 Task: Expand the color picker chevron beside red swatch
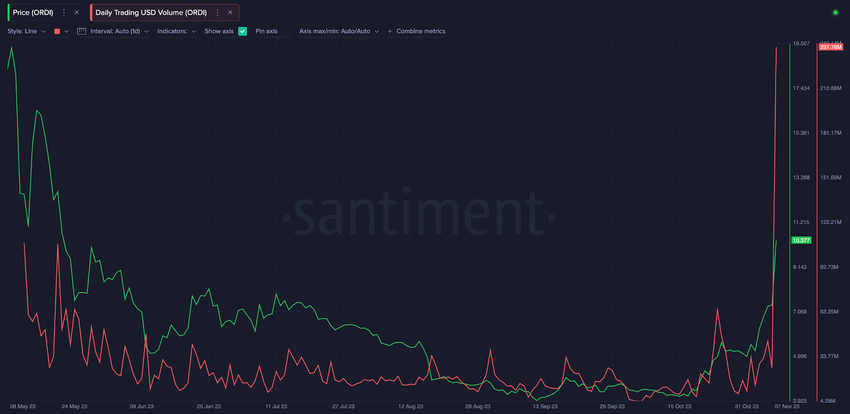(x=66, y=31)
